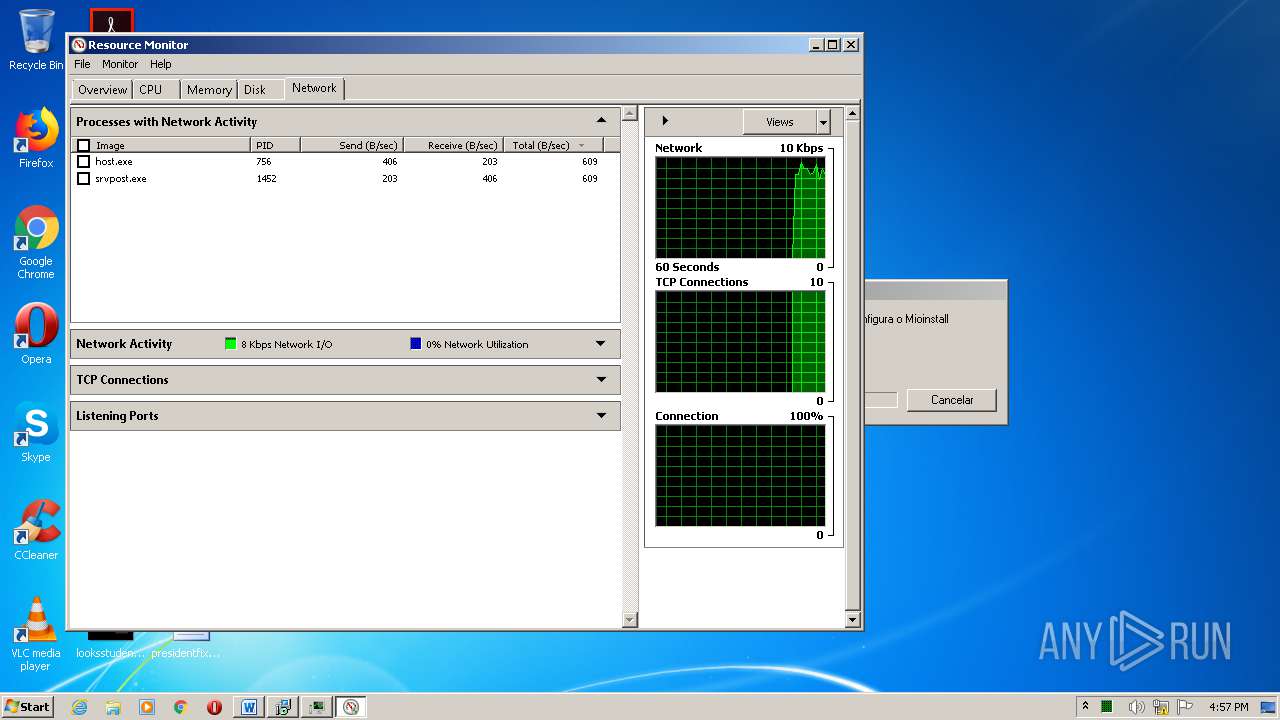Switch to the Disk tab
The image size is (1280, 720).
260,90
